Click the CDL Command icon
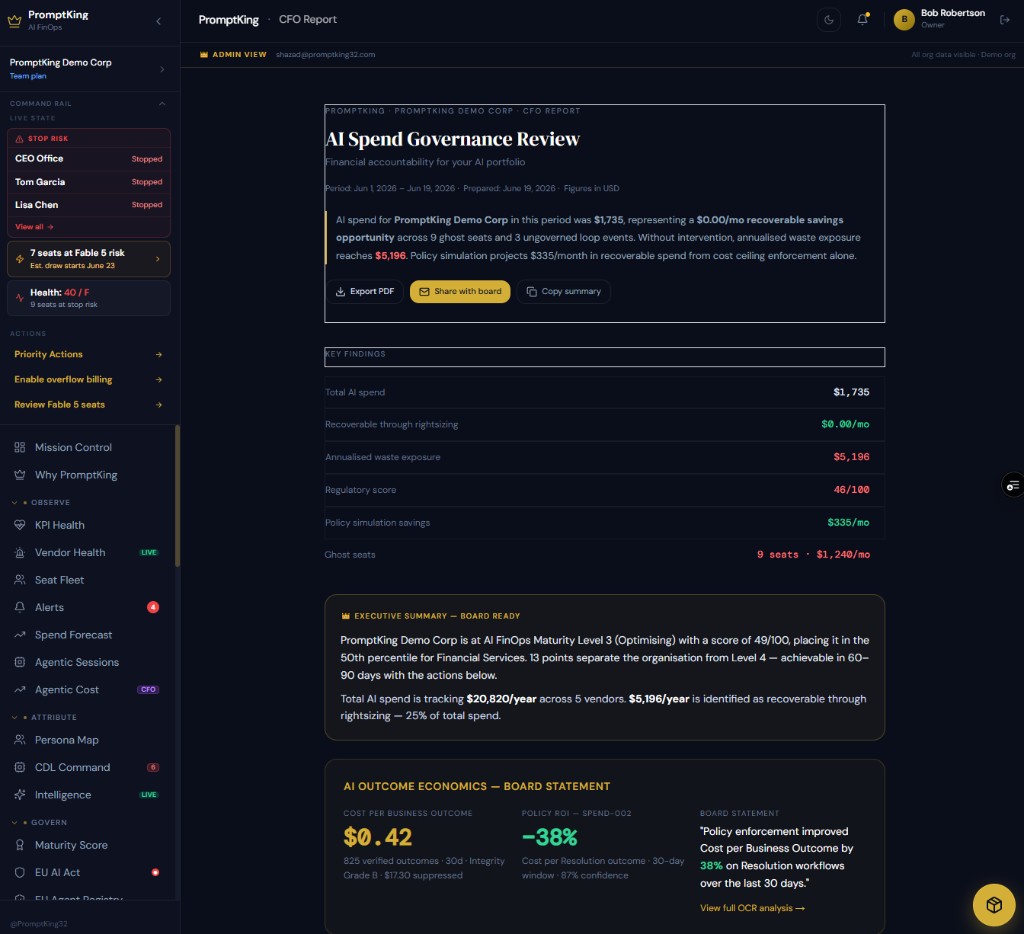Viewport: 1024px width, 934px height. pyautogui.click(x=20, y=767)
